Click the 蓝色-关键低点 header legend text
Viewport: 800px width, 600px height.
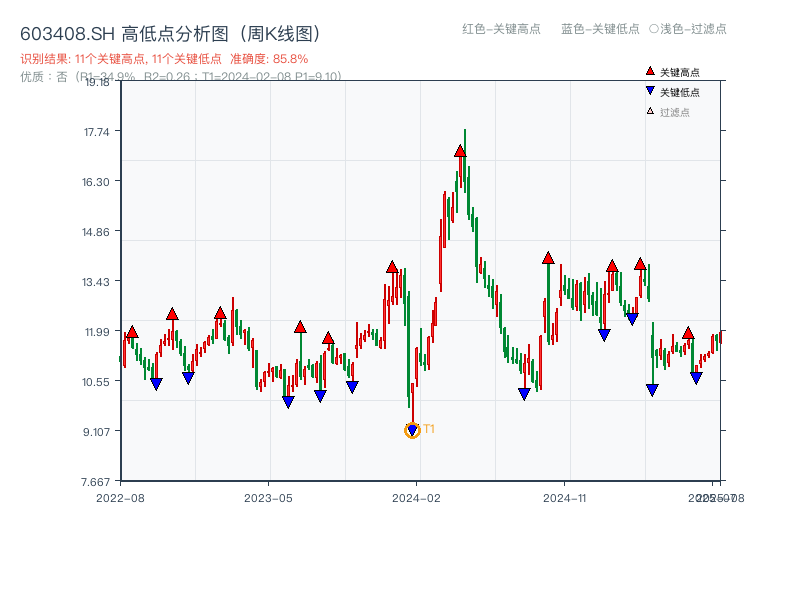pyautogui.click(x=601, y=29)
